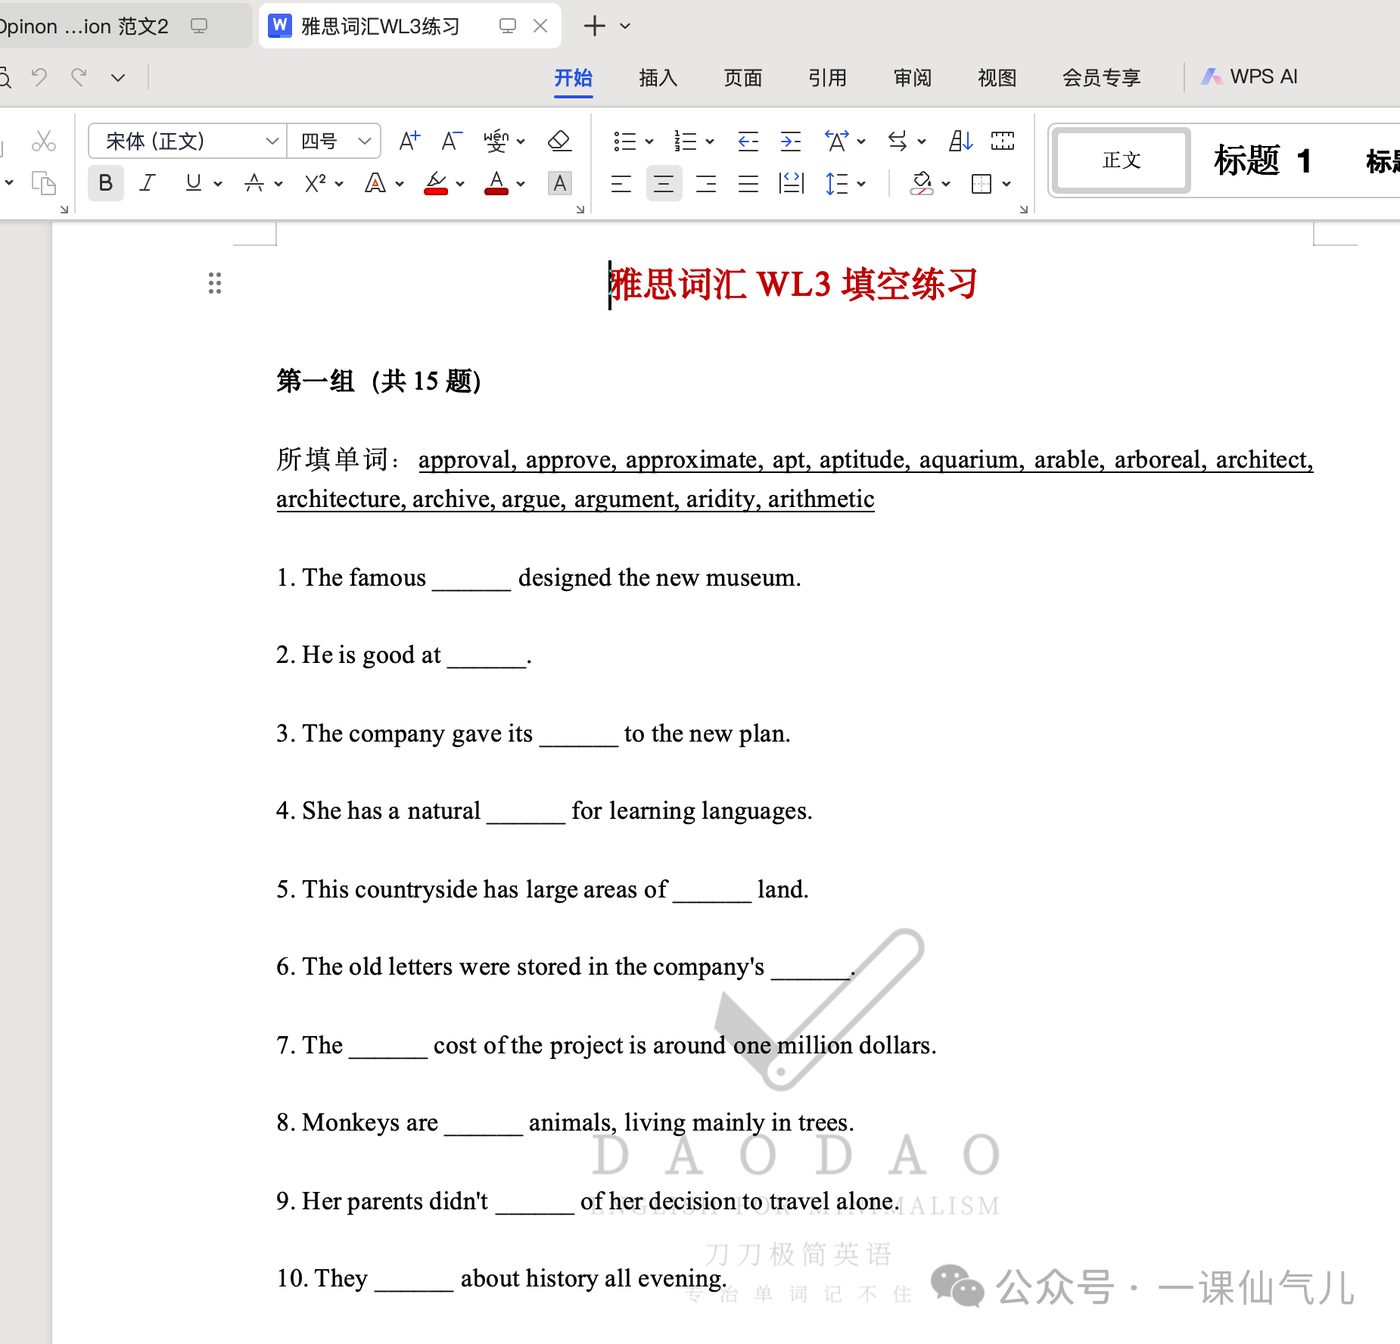Show paragraph marks icon
This screenshot has width=1400, height=1344.
pyautogui.click(x=1003, y=141)
